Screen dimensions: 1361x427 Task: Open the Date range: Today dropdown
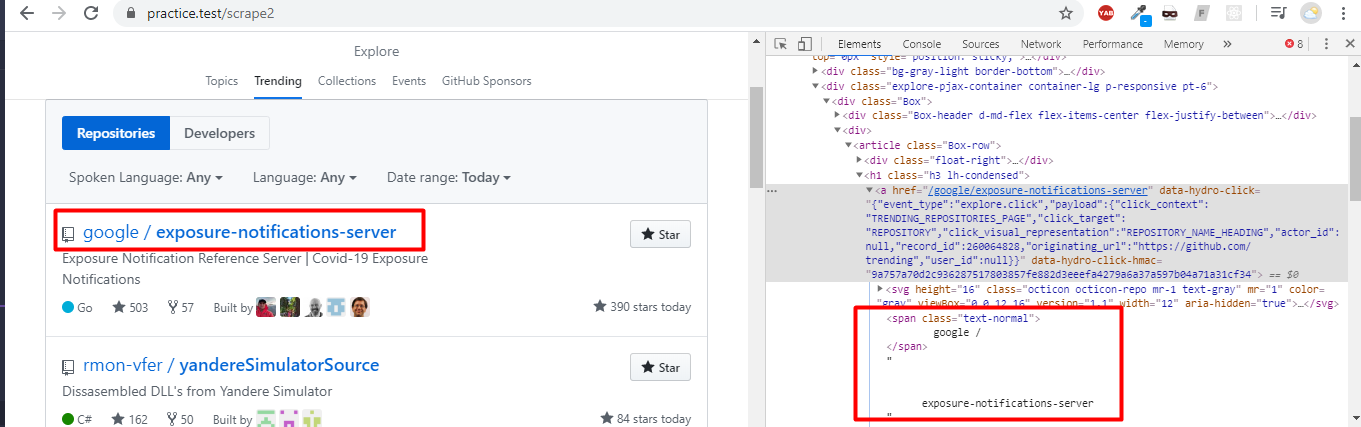point(449,177)
